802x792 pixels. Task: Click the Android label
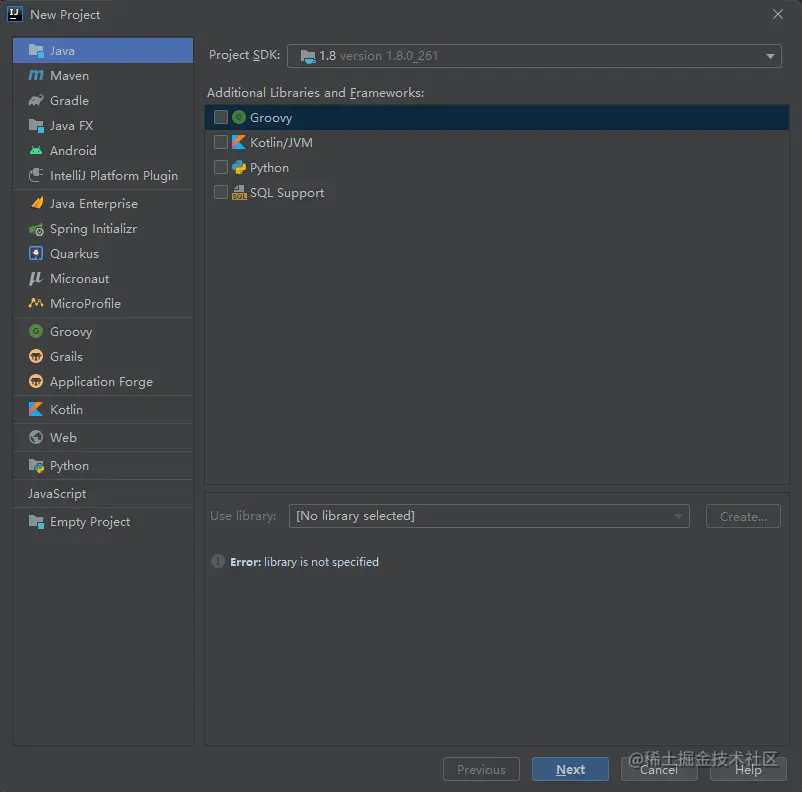(73, 150)
